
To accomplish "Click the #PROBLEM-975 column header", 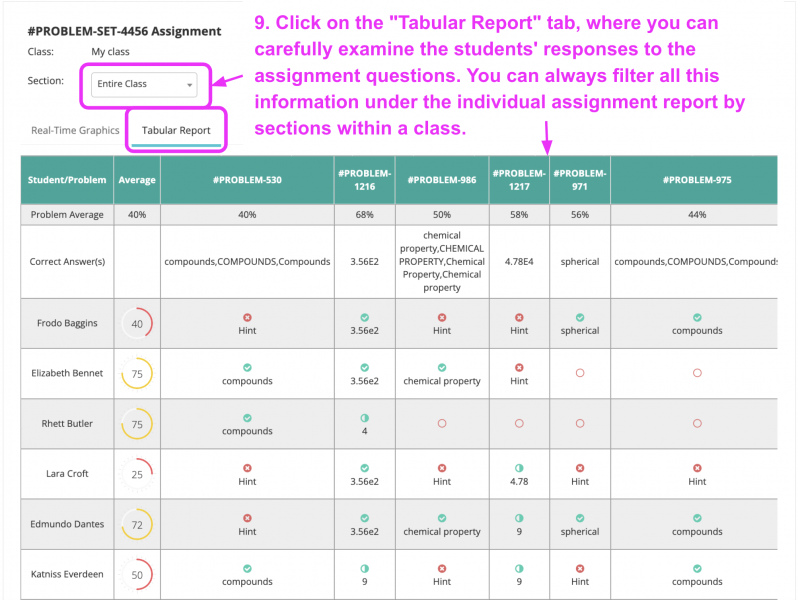I will coord(696,180).
